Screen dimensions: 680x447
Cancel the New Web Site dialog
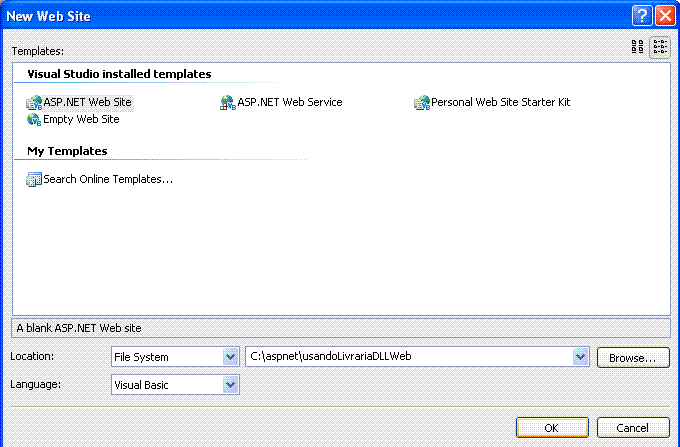point(633,428)
